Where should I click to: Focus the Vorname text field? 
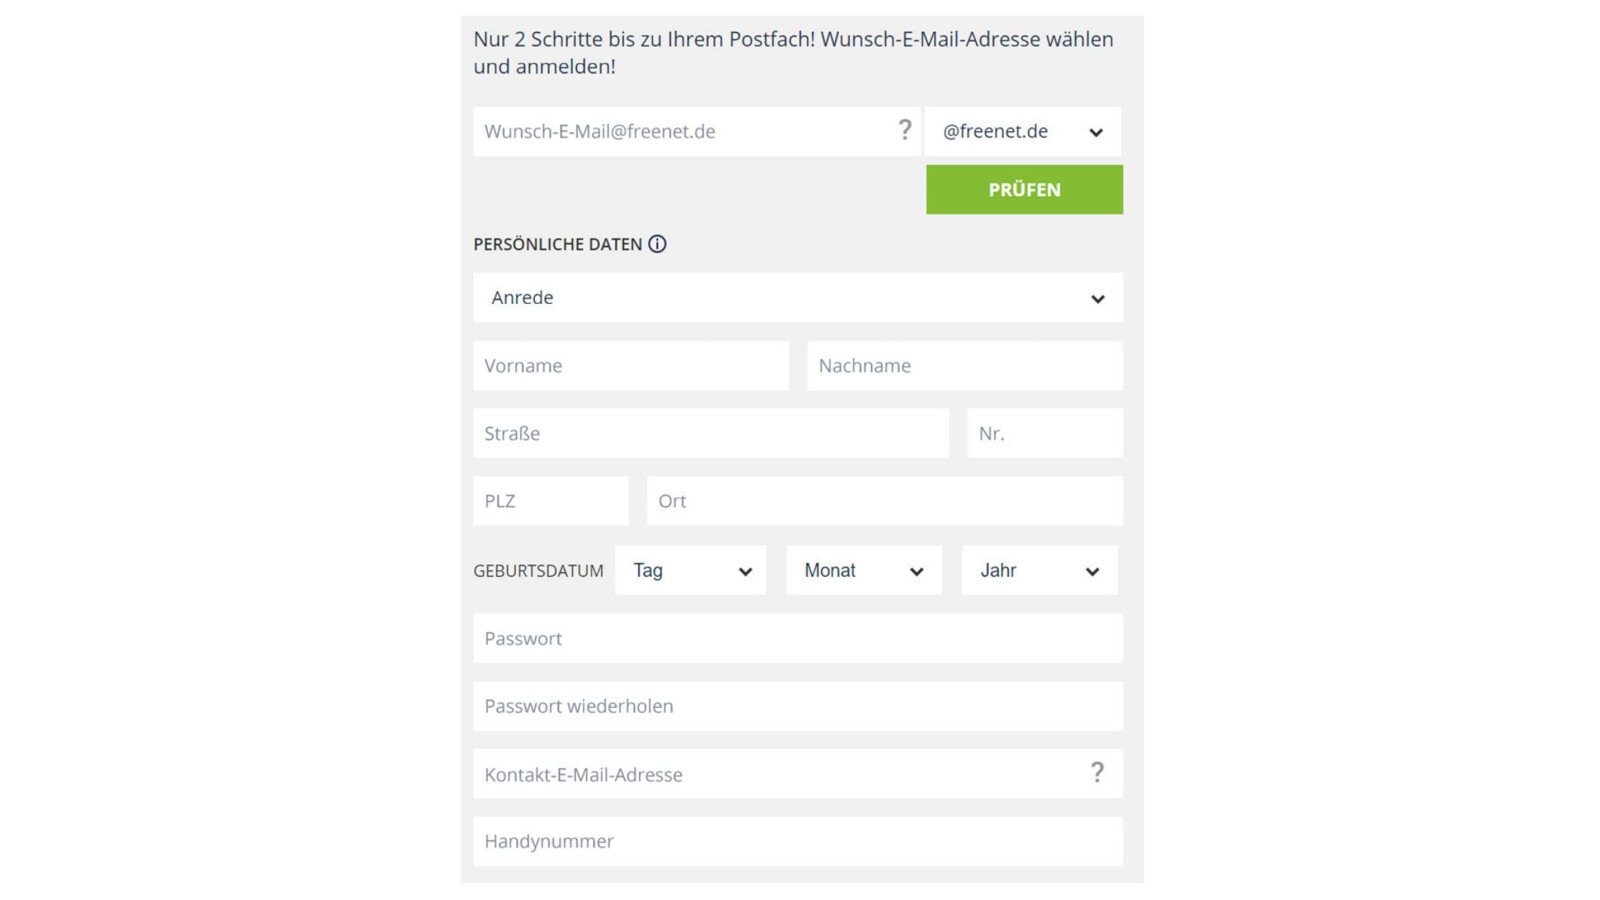coord(630,366)
